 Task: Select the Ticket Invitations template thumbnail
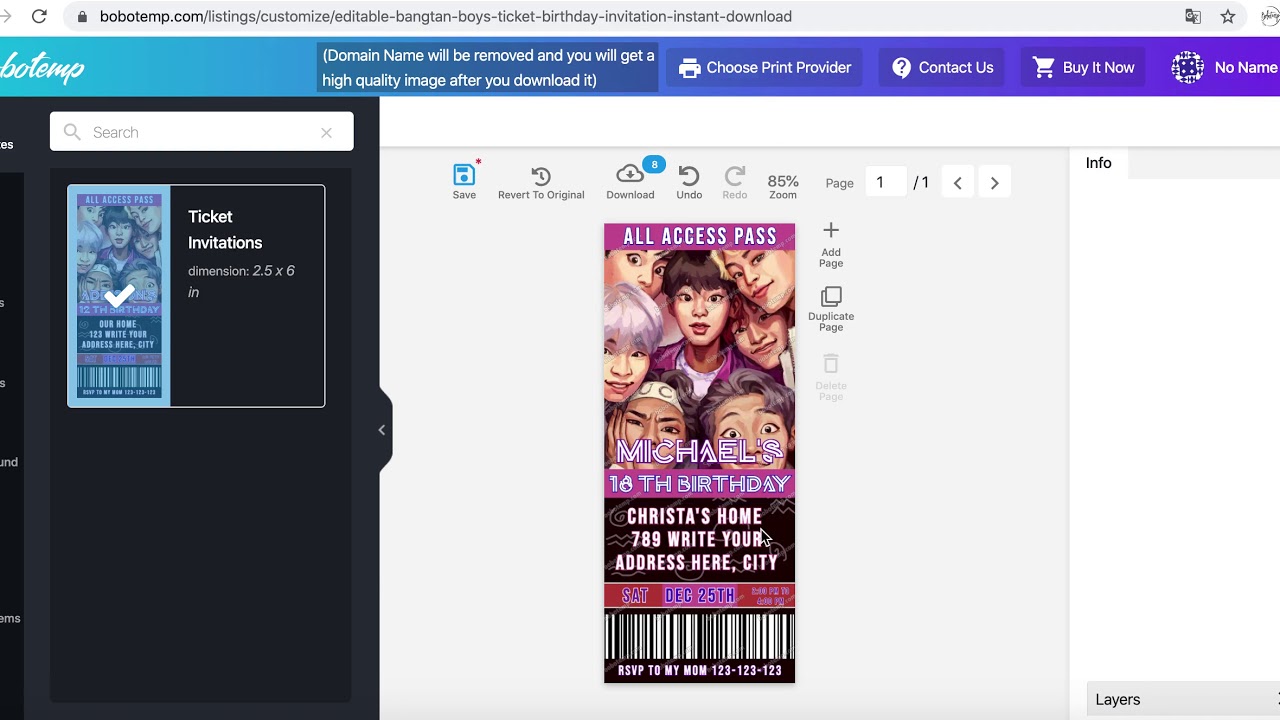click(x=119, y=296)
